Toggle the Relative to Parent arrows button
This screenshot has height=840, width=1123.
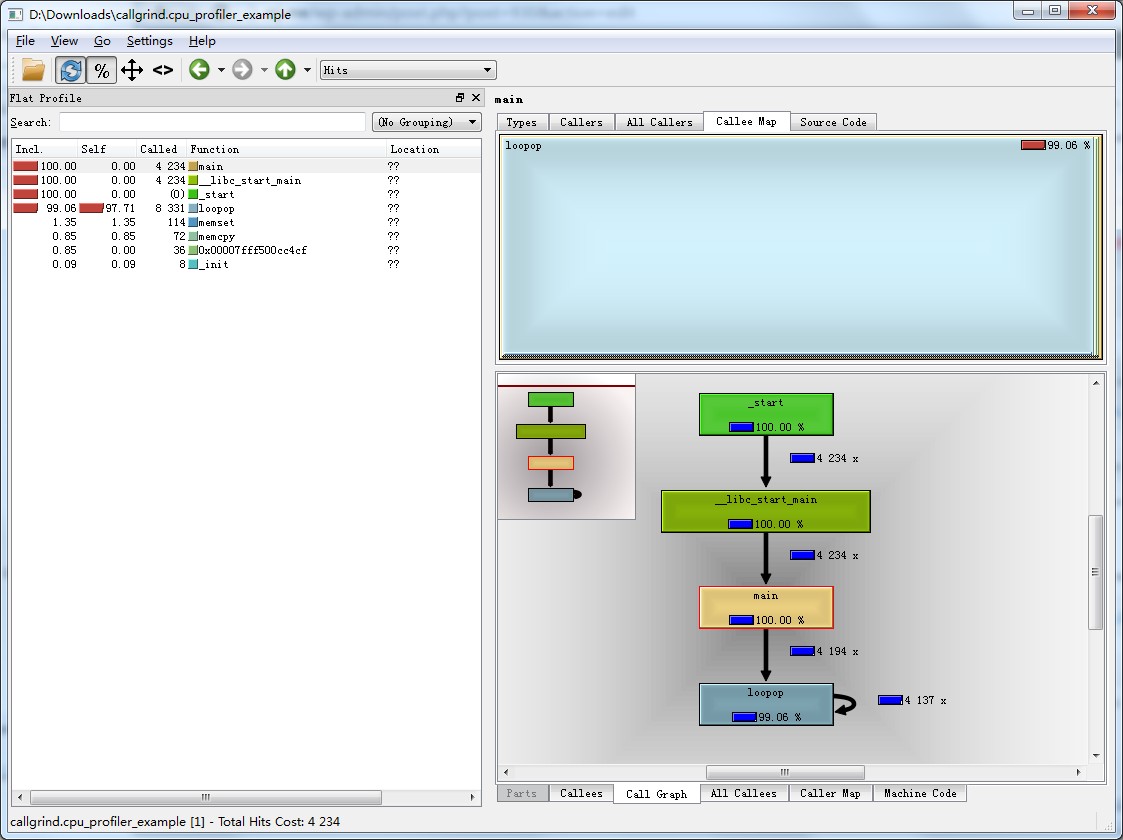[132, 70]
